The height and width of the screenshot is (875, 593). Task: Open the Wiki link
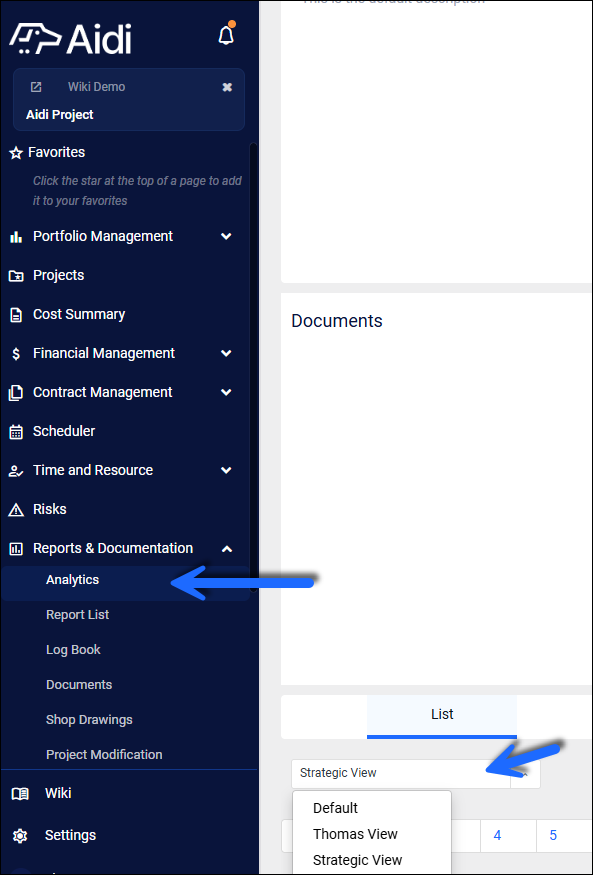pos(58,794)
